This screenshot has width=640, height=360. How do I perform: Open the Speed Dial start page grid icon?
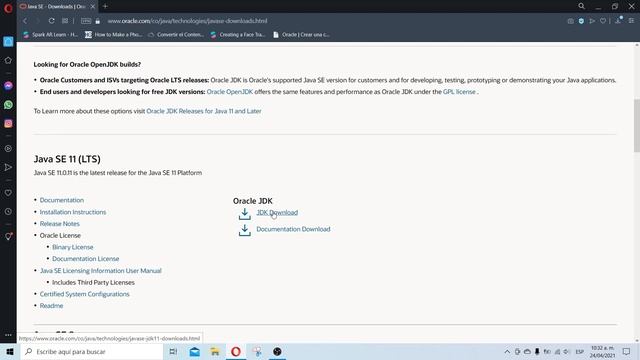coord(65,21)
